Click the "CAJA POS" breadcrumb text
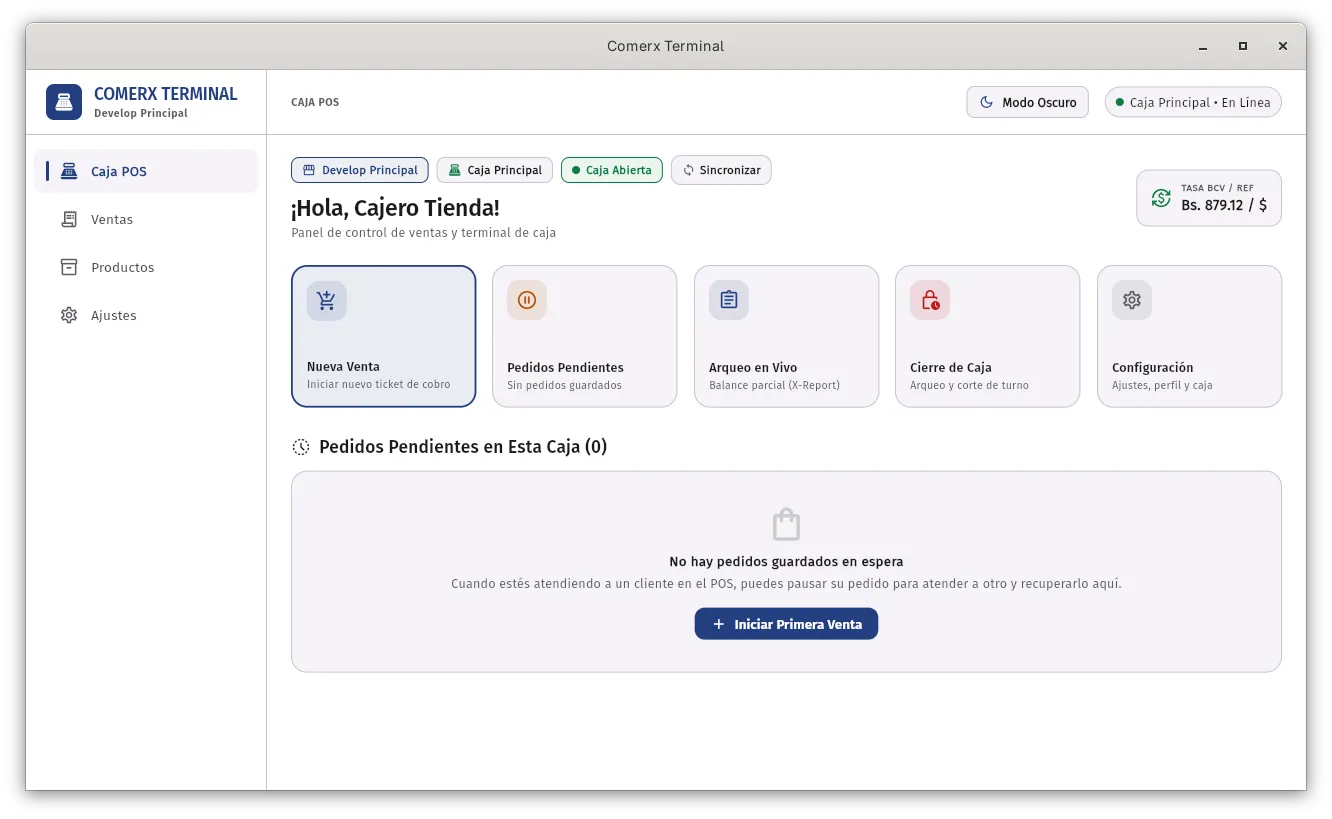This screenshot has width=1332, height=819. tap(315, 102)
